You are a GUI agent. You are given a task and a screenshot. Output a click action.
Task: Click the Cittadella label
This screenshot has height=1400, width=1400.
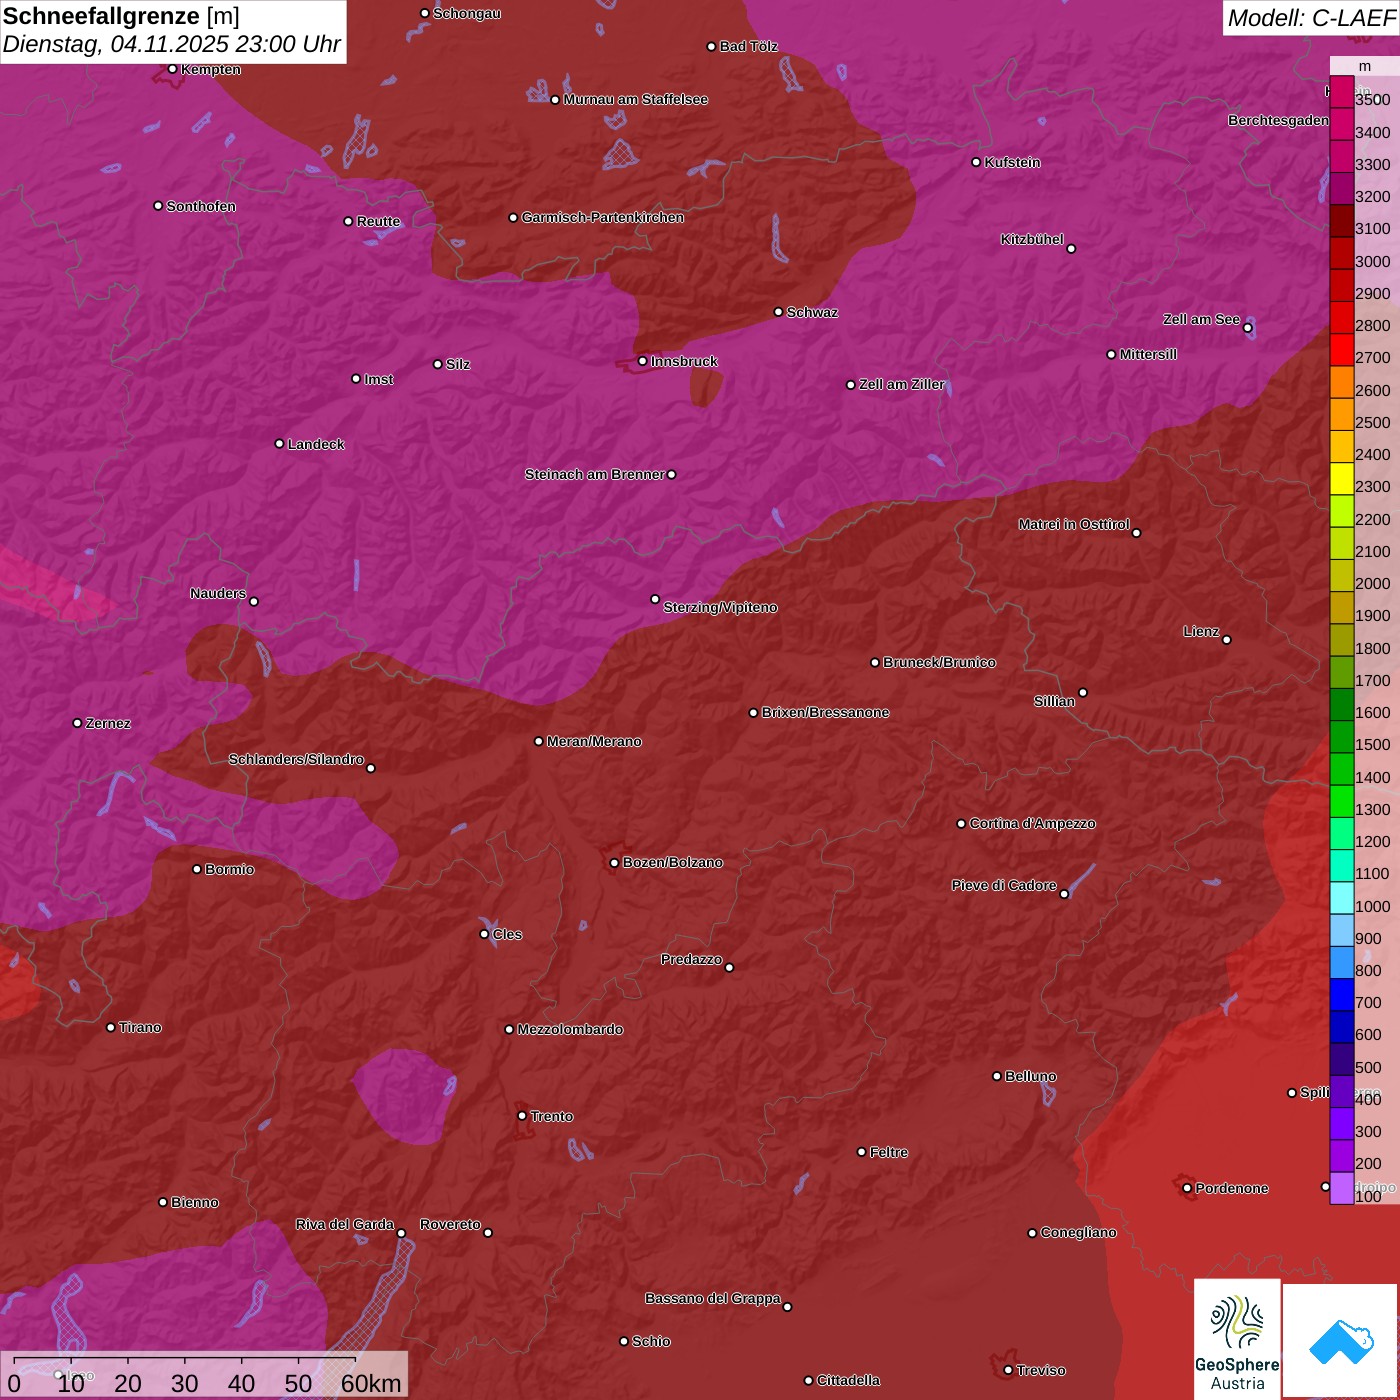pos(848,1380)
